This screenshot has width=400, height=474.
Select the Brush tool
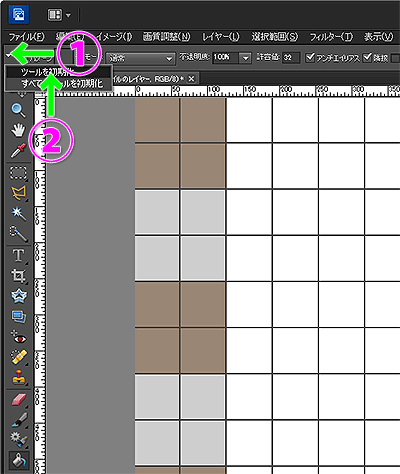pos(19,419)
